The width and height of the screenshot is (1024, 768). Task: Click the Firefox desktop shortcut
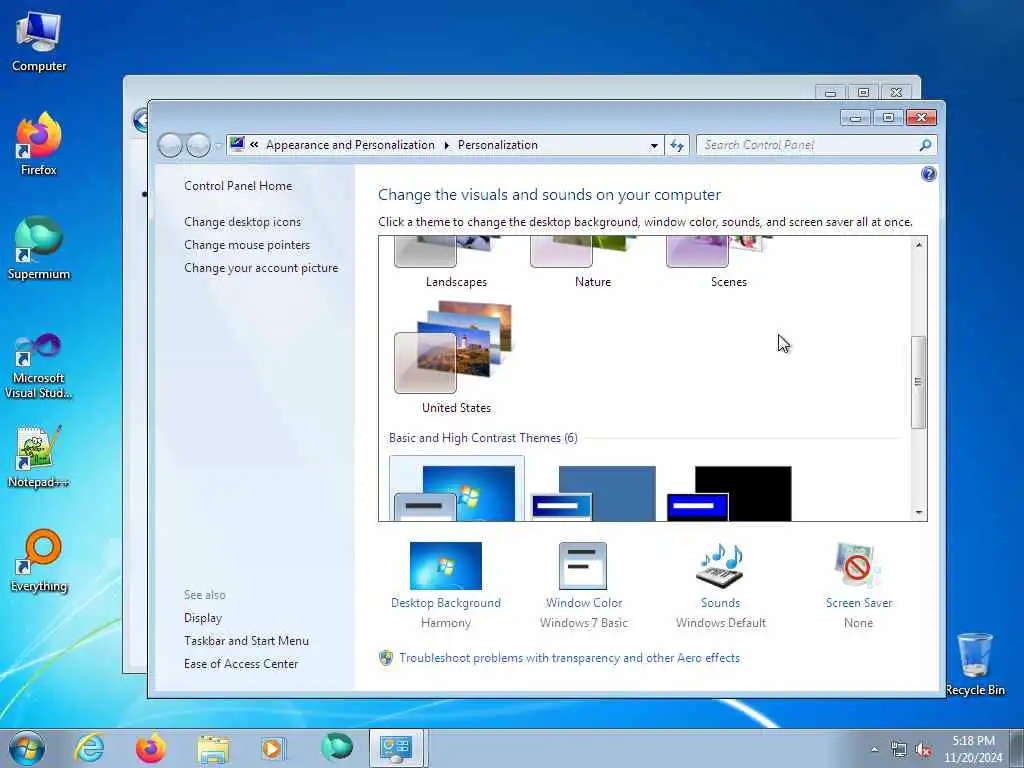click(x=39, y=144)
